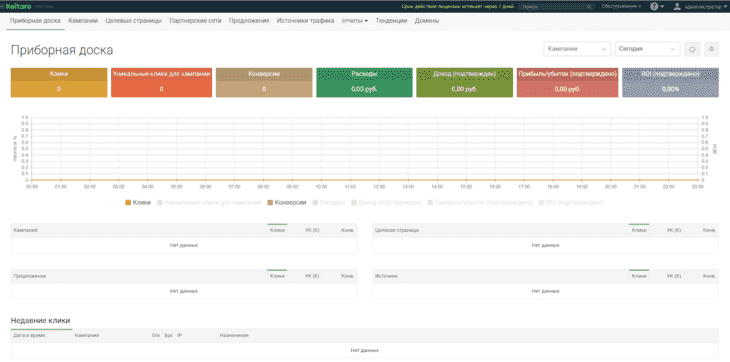730x362 pixels.
Task: Sort Источник table by Клики column
Action: 639,276
